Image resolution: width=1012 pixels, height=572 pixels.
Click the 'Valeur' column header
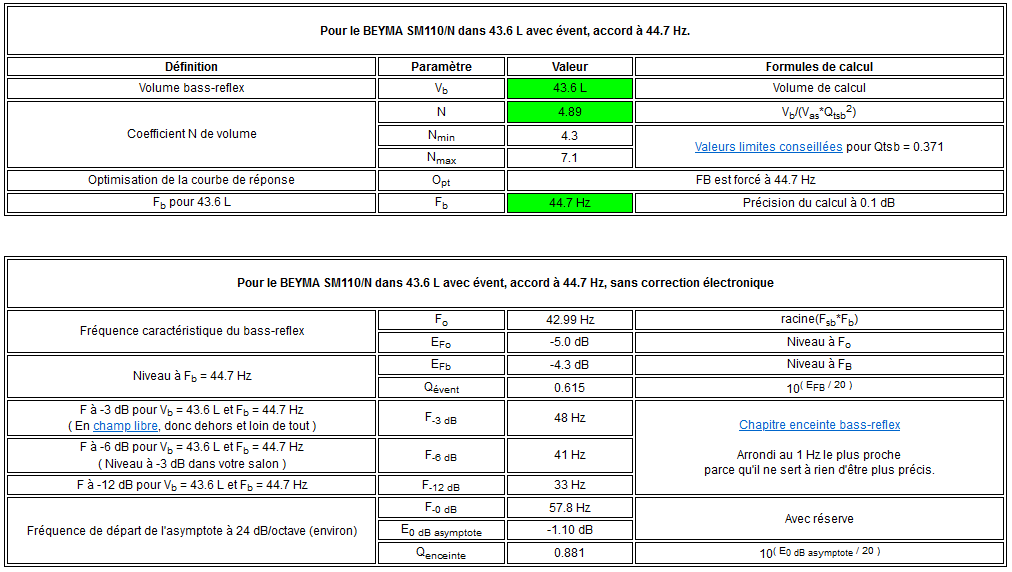point(569,66)
